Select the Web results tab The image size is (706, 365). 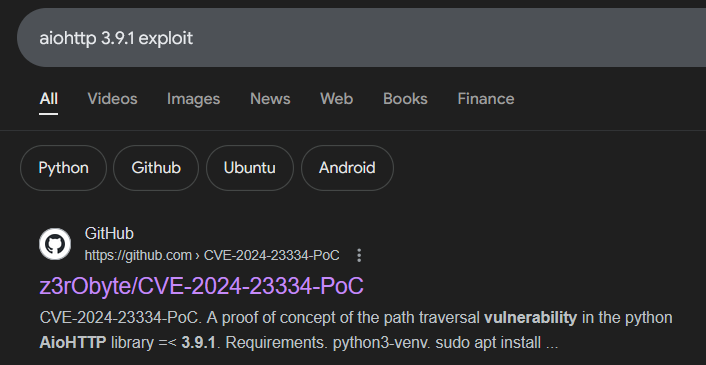click(336, 99)
